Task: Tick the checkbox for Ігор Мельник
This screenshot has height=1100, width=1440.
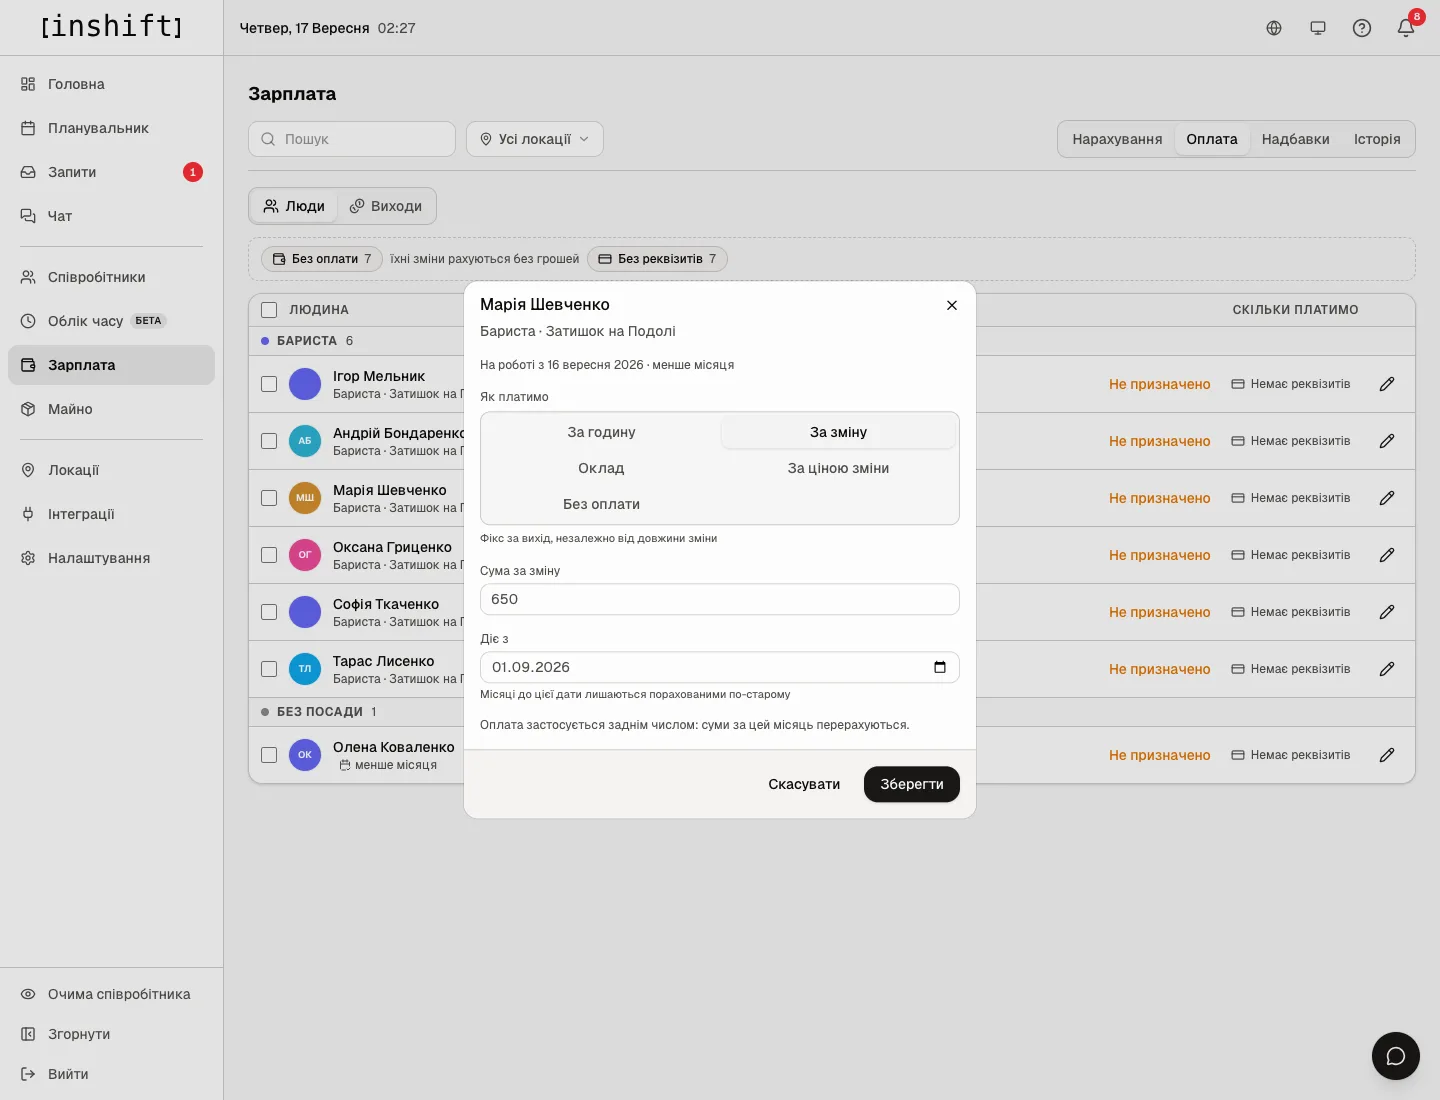Action: 269,384
